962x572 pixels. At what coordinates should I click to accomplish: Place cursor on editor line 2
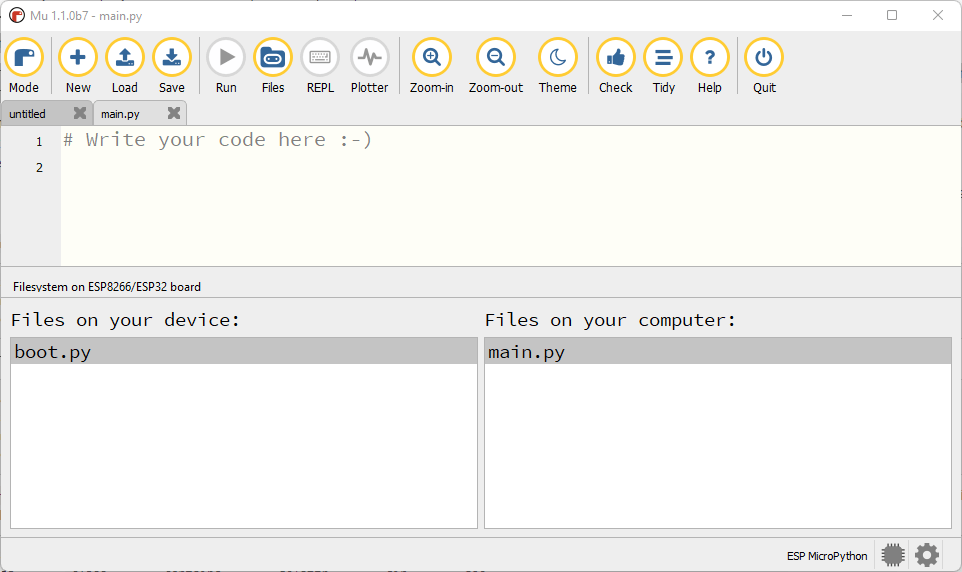point(510,167)
